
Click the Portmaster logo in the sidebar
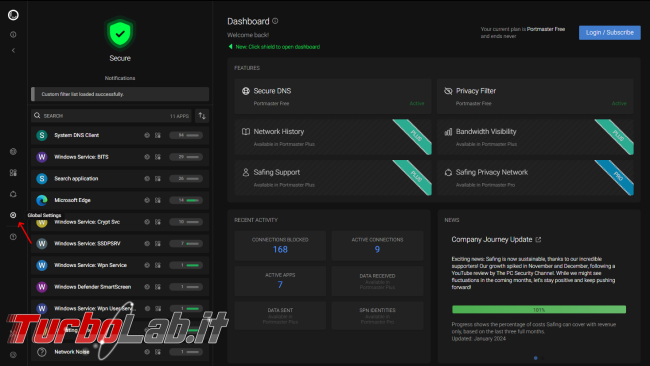click(13, 15)
